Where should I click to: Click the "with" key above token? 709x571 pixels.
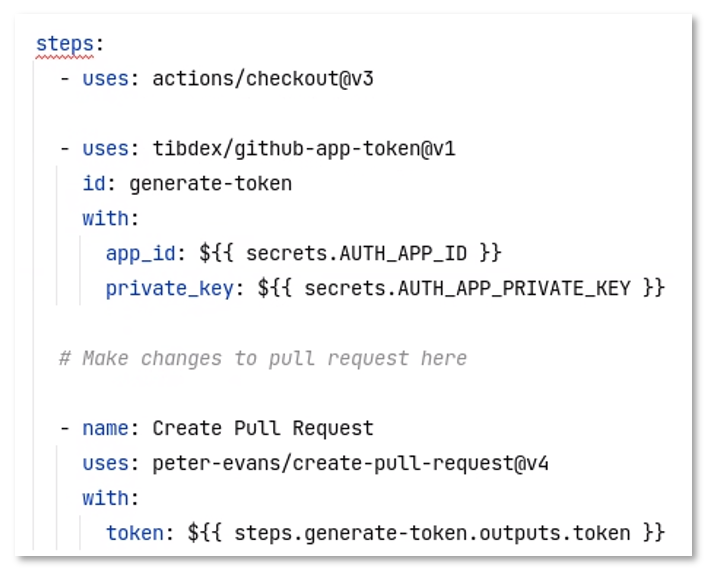(x=105, y=498)
